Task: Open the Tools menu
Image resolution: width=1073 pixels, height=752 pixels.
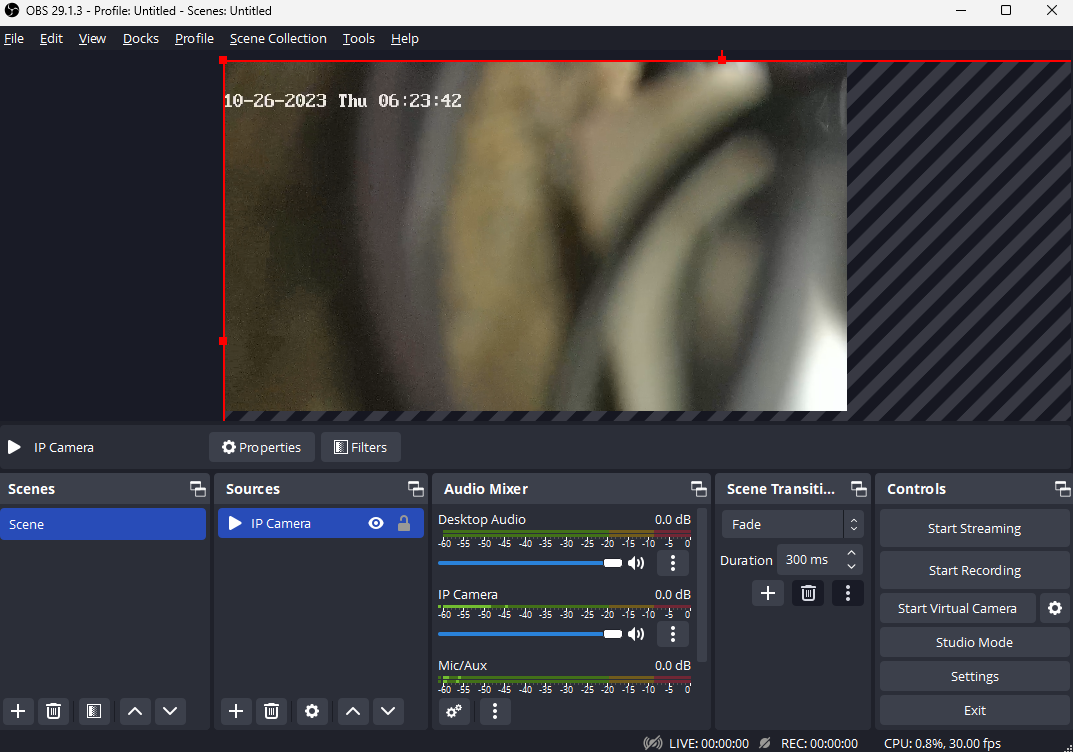Action: [x=358, y=39]
